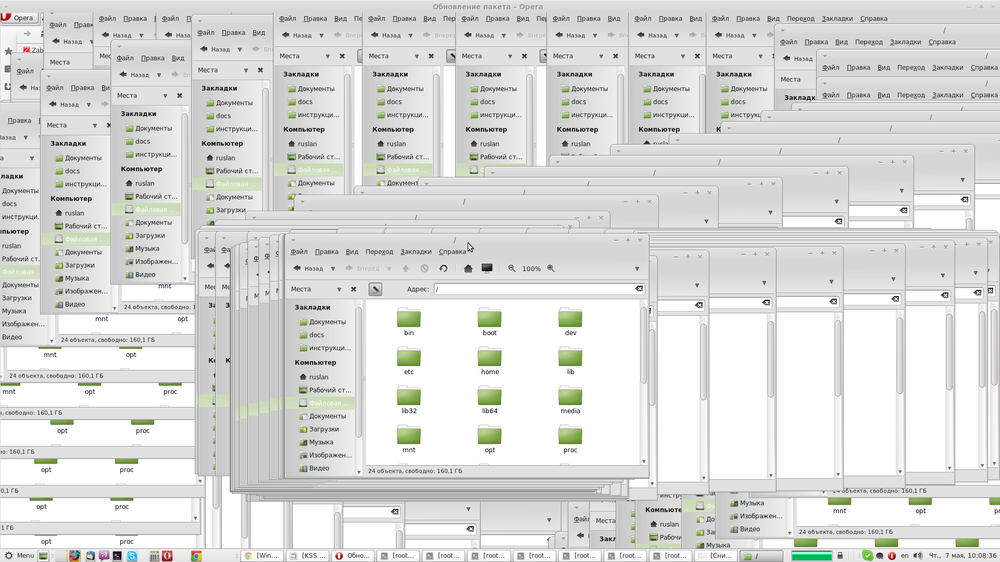Click Home folder icon in frontmost window toolbar
The height and width of the screenshot is (562, 1000).
468,268
